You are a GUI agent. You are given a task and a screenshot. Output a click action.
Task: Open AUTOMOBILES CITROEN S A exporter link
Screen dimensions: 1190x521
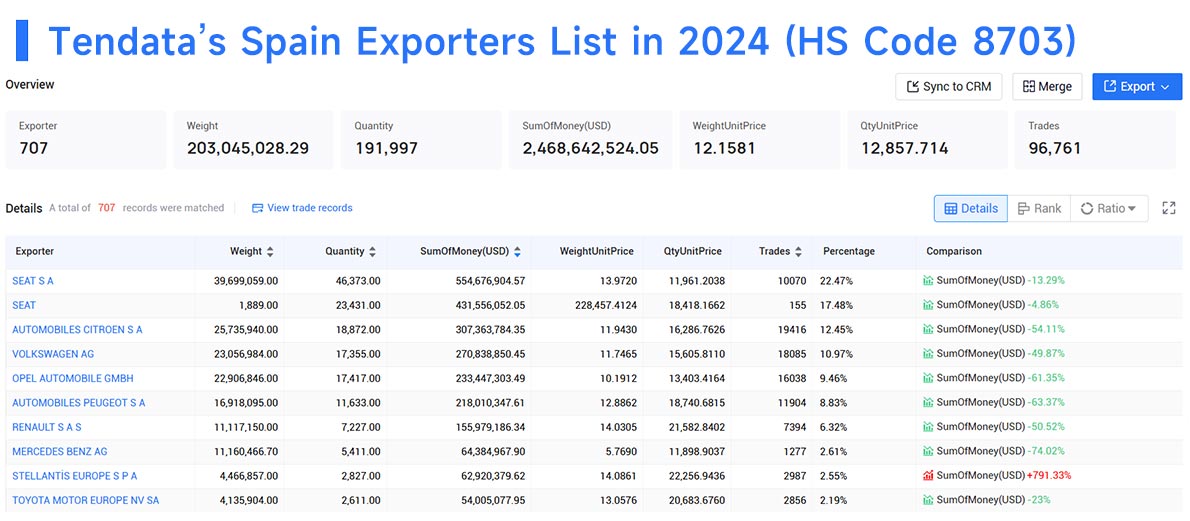point(77,329)
